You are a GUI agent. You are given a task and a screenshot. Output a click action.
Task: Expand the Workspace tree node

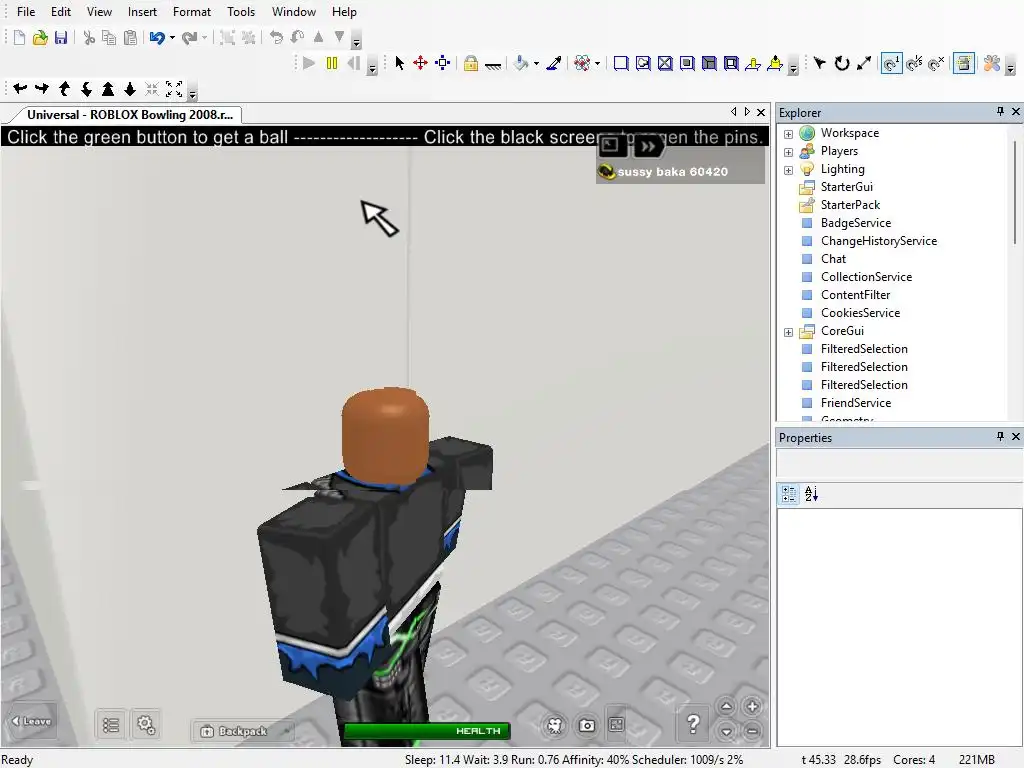tap(788, 134)
